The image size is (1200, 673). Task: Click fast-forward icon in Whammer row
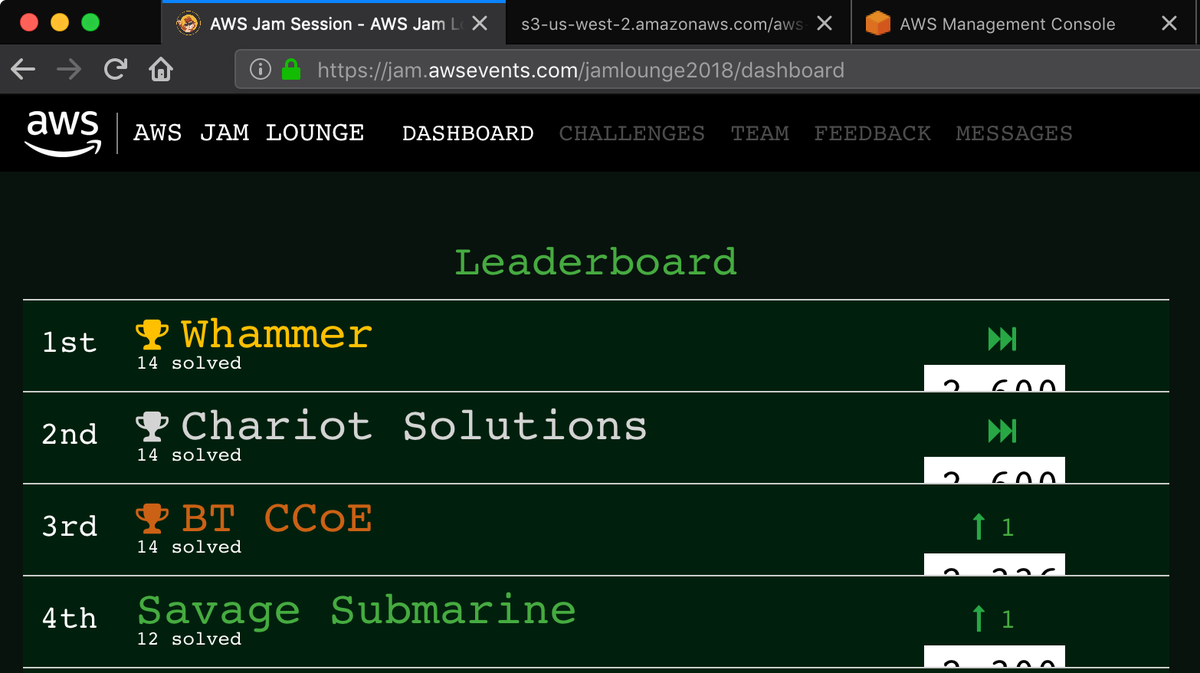[1002, 339]
